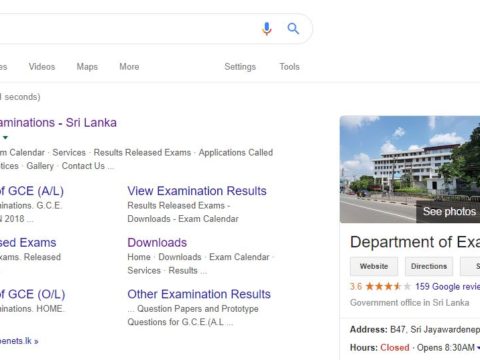Image resolution: width=480 pixels, height=360 pixels.
Task: Click the blue magnifier search icon
Action: 293,29
